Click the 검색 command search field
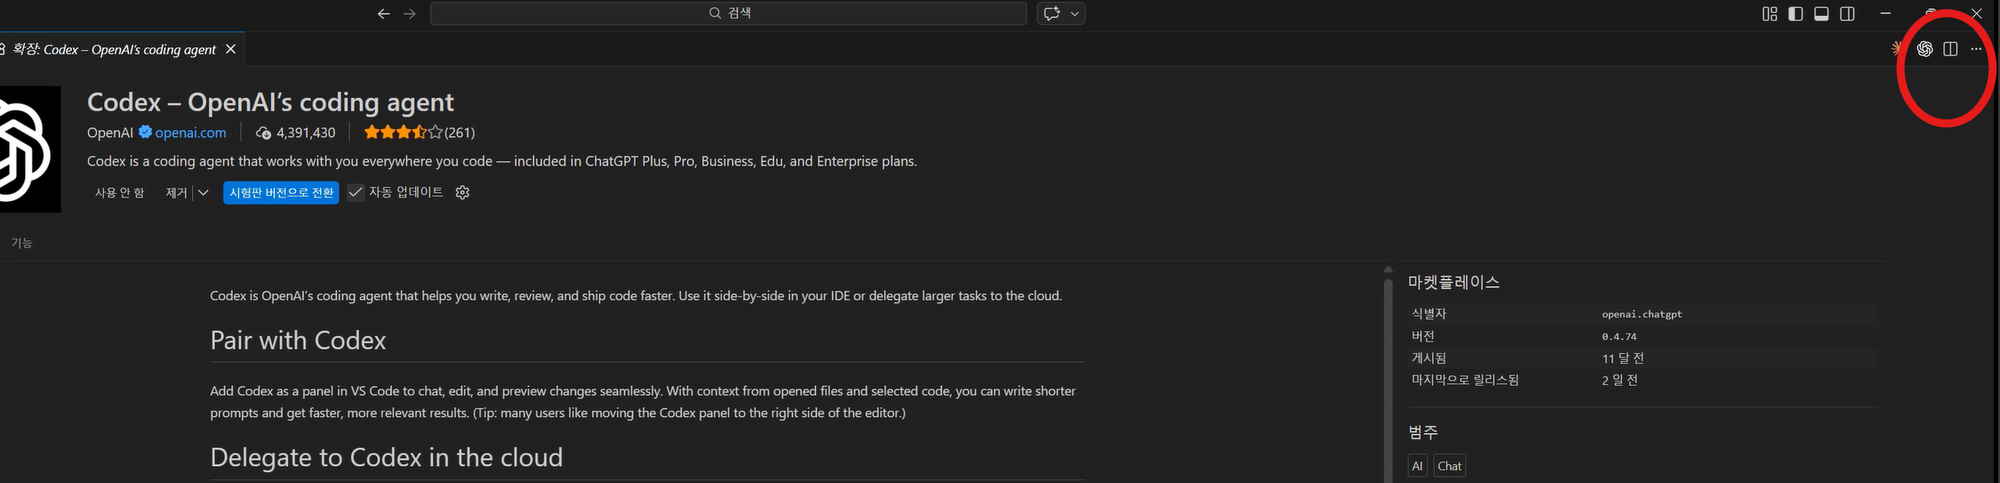Screen dimensions: 2000x483 (x=728, y=13)
